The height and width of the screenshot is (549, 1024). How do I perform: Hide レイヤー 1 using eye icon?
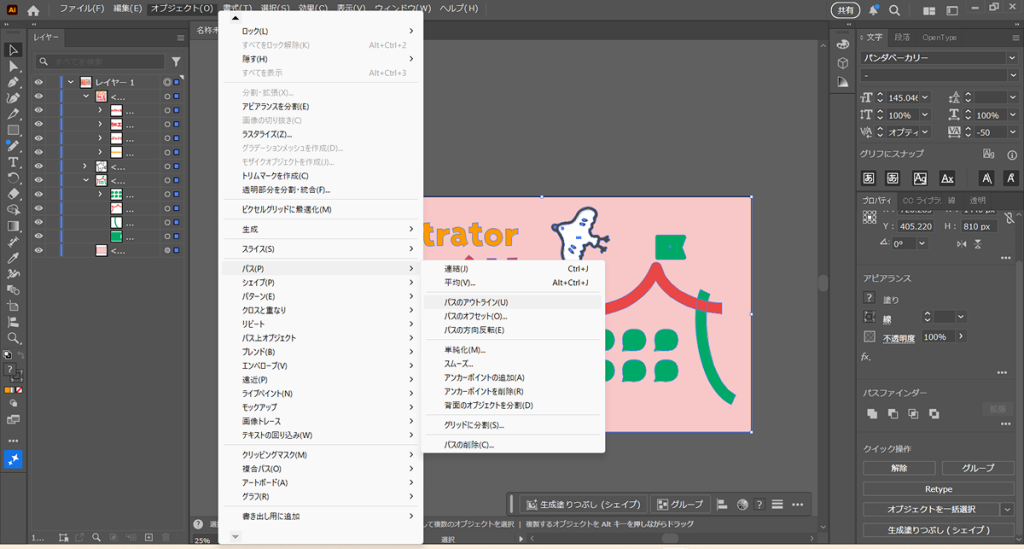click(39, 82)
